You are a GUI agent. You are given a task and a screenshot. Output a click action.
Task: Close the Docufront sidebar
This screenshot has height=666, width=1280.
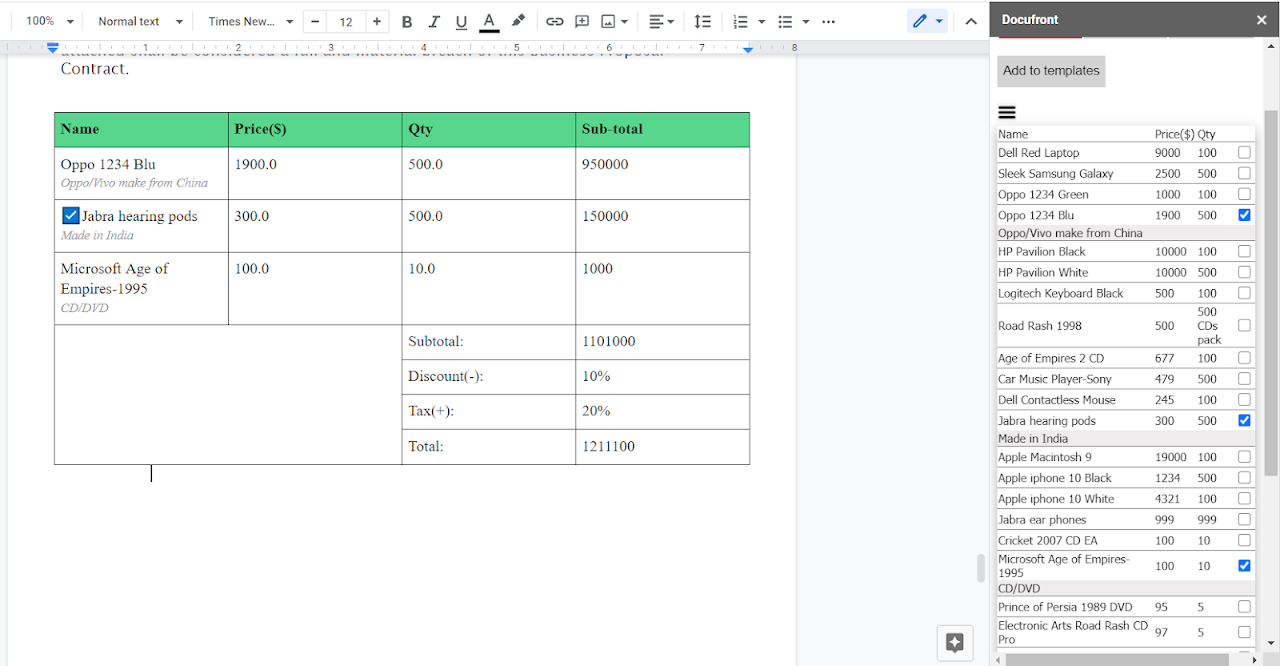1261,19
